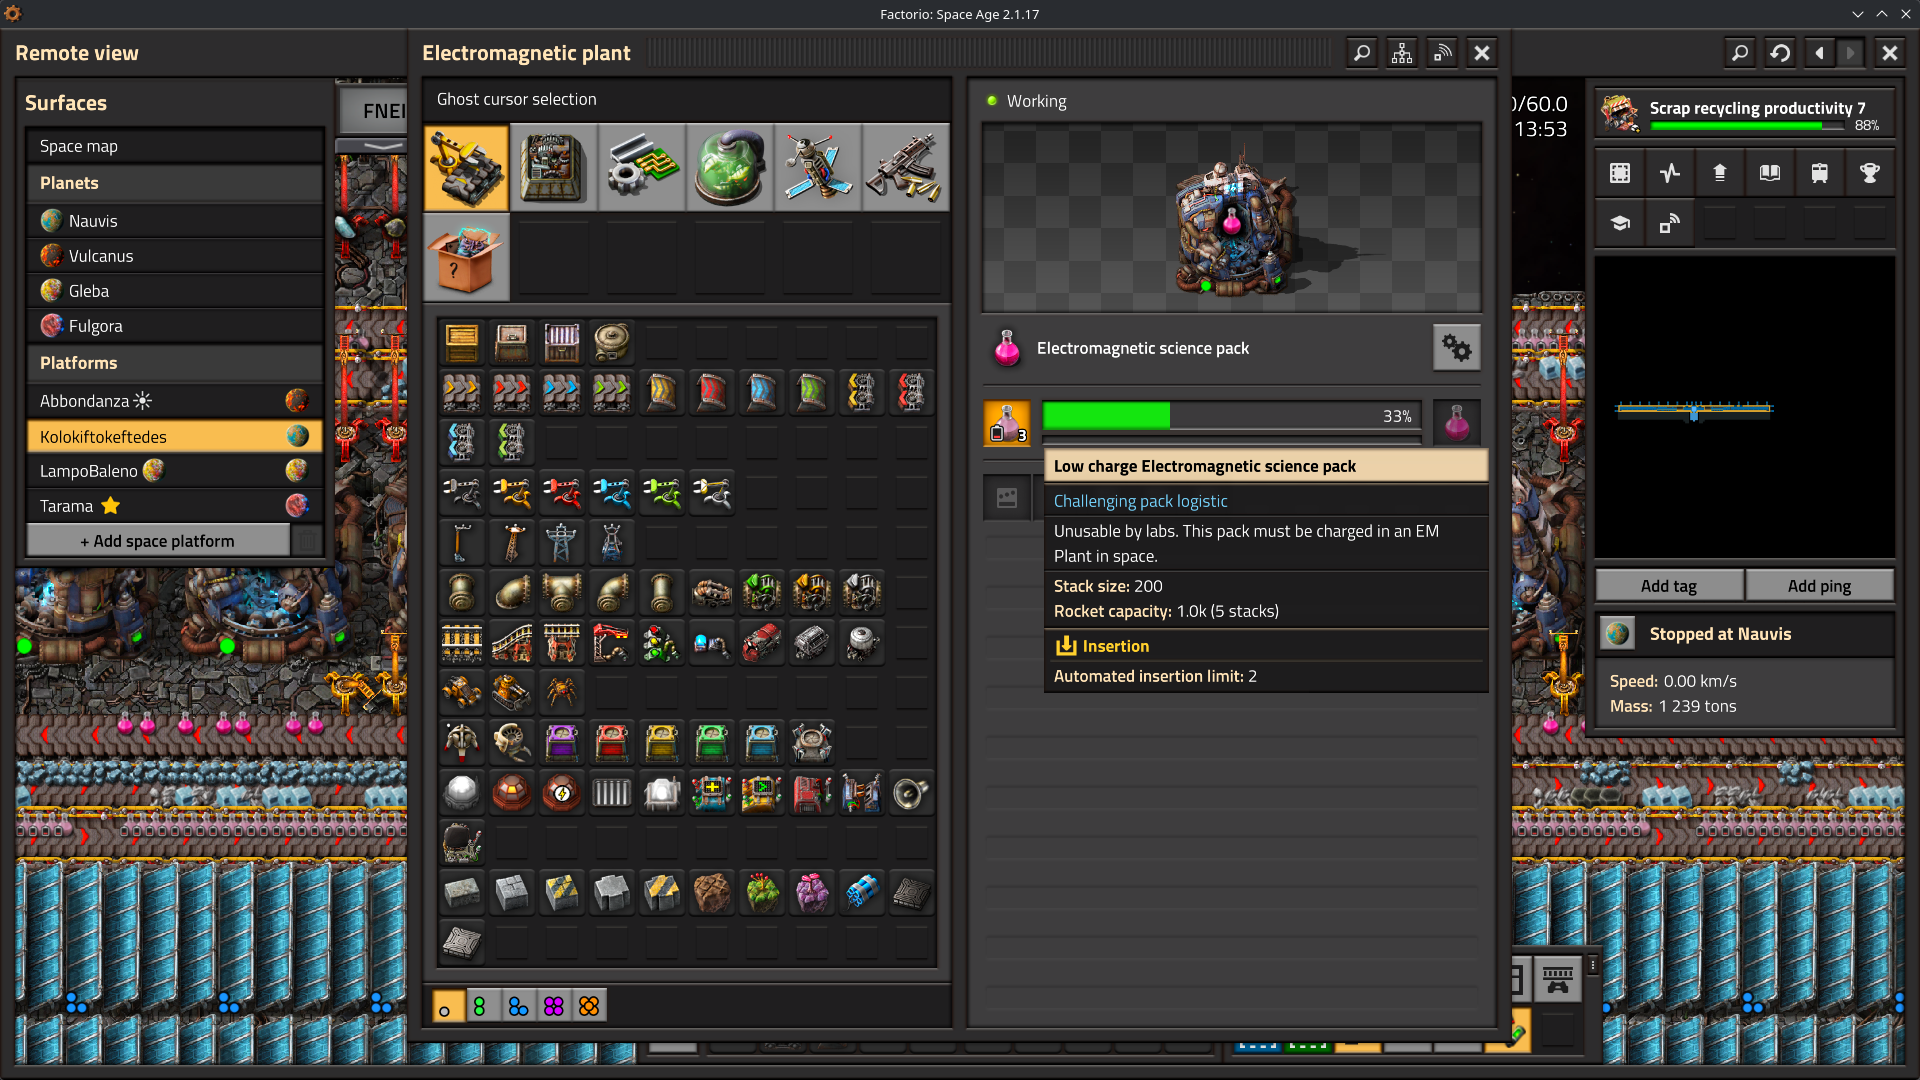Open the Logistics item category tab
The image size is (1920, 1080).
point(467,167)
